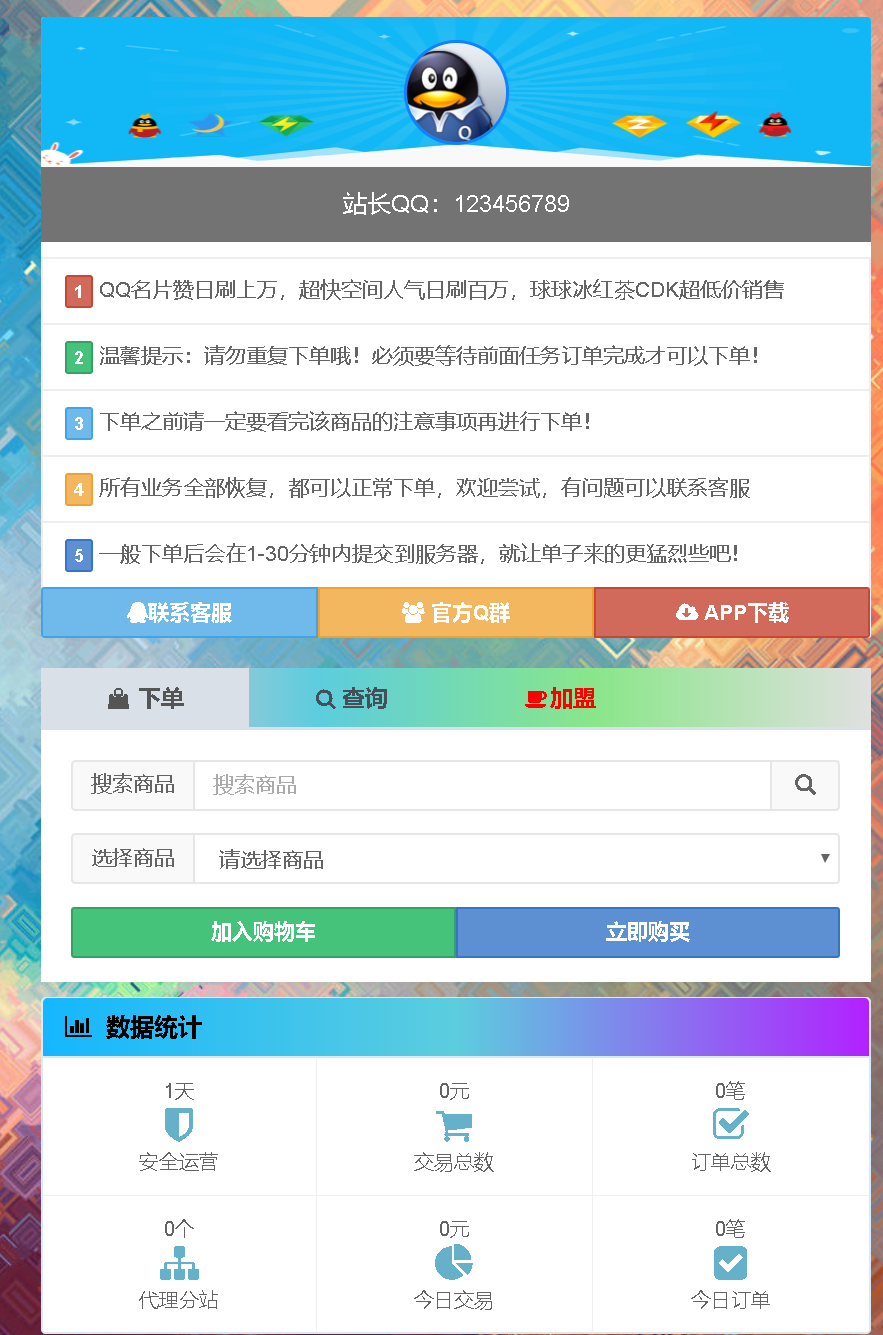The height and width of the screenshot is (1335, 883).
Task: Click the 代理分站 label
Action: pos(179,1301)
